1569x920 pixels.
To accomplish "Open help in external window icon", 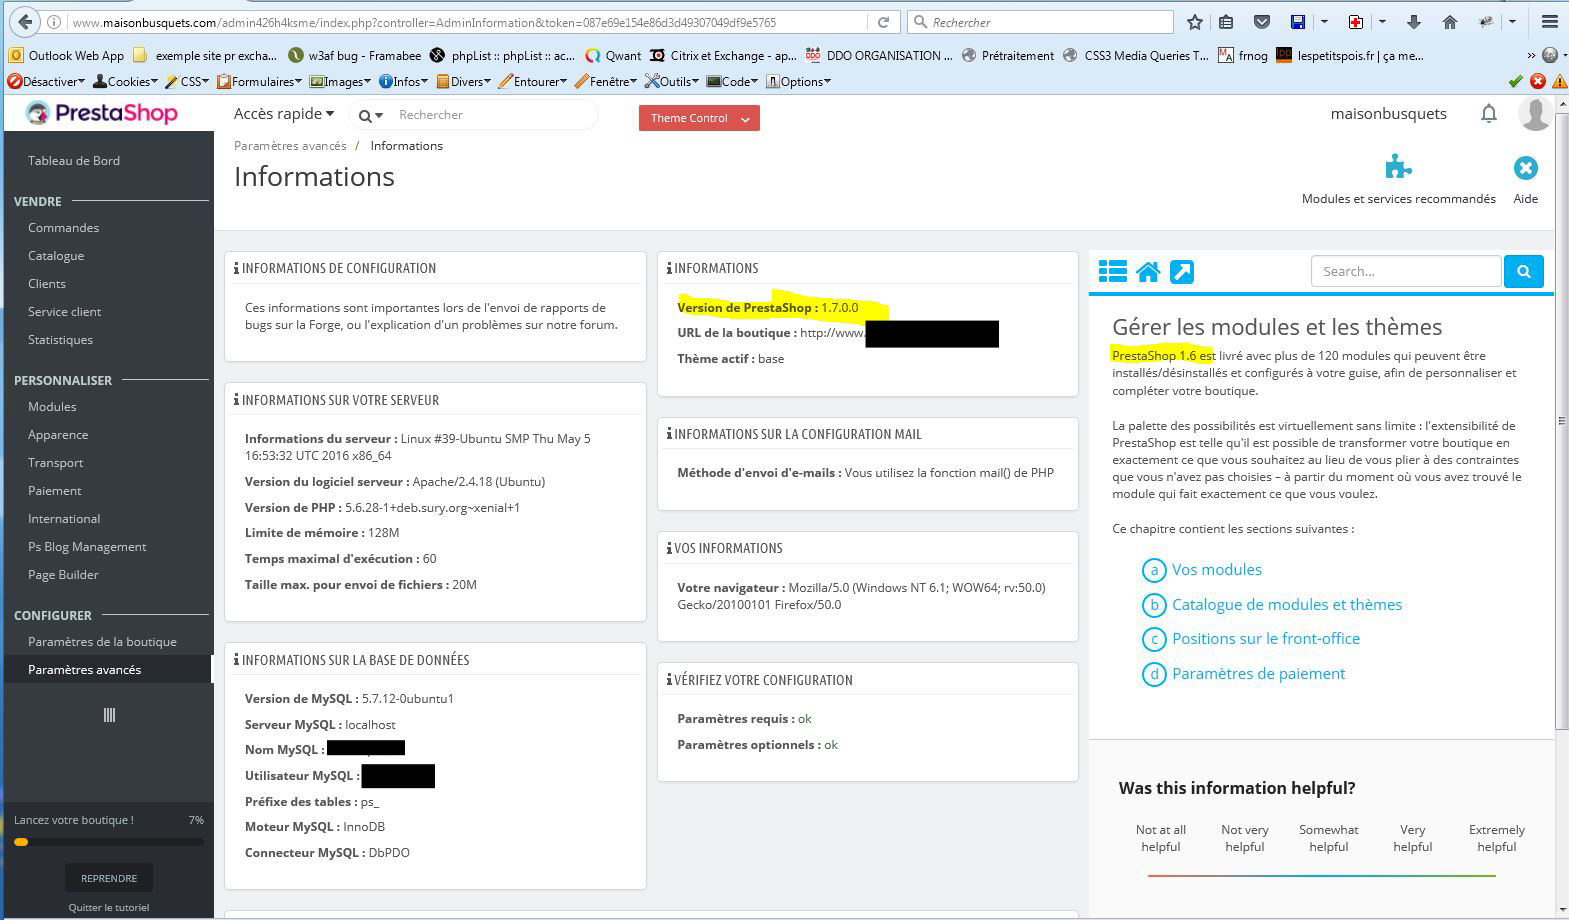I will [x=1182, y=272].
